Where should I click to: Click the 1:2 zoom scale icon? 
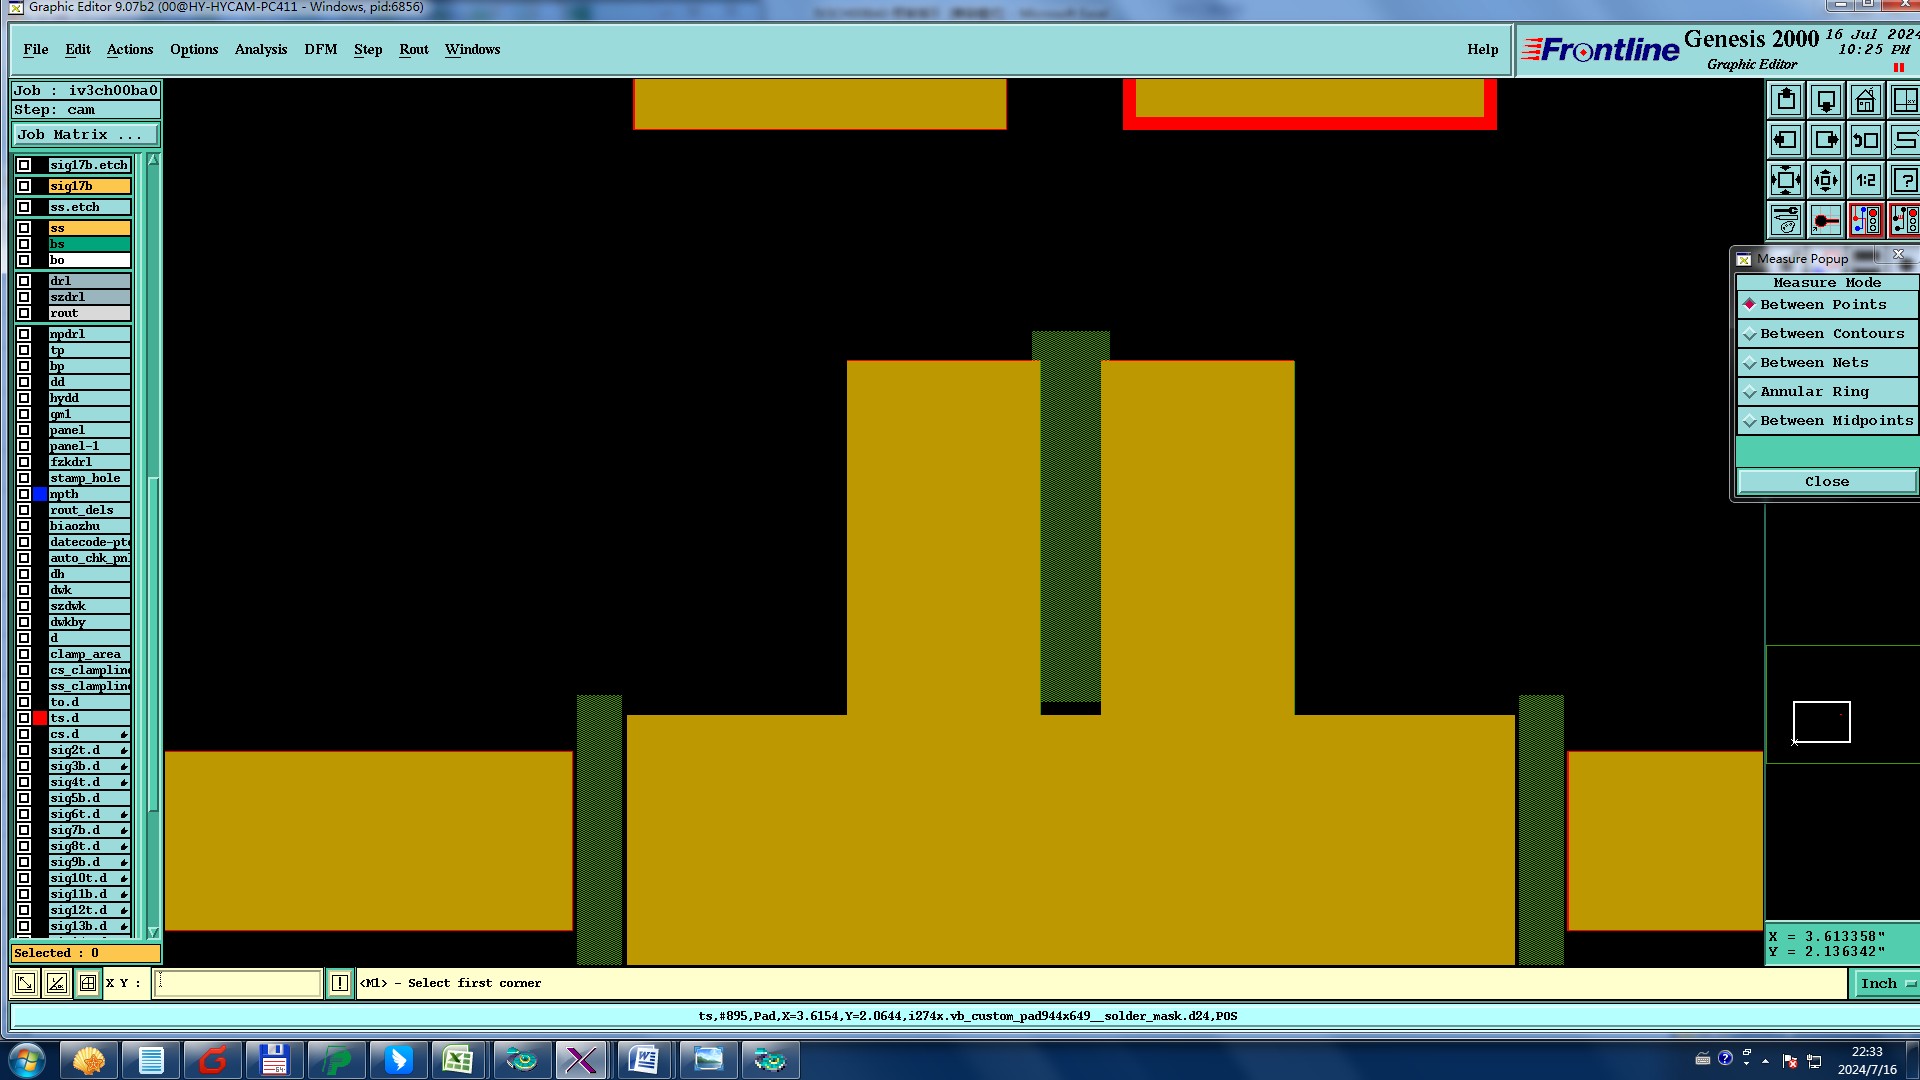point(1865,181)
